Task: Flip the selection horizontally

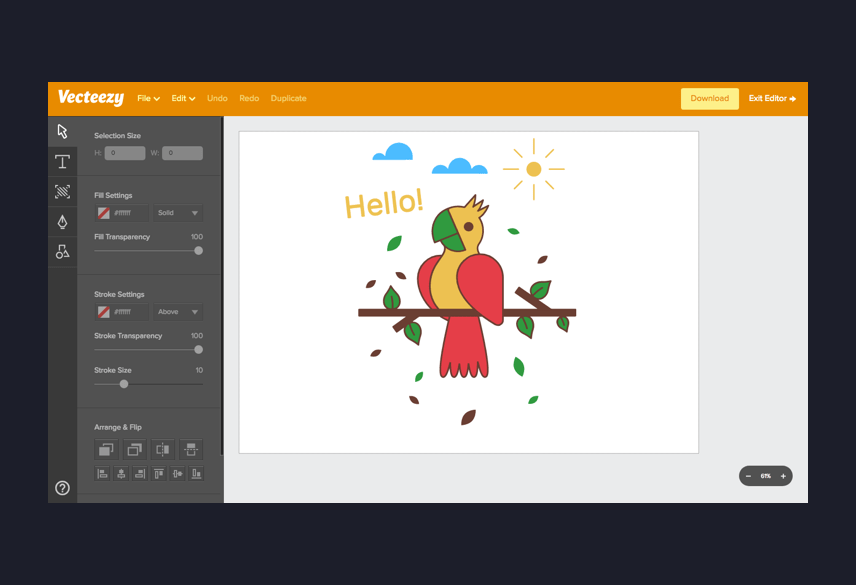Action: pyautogui.click(x=163, y=449)
